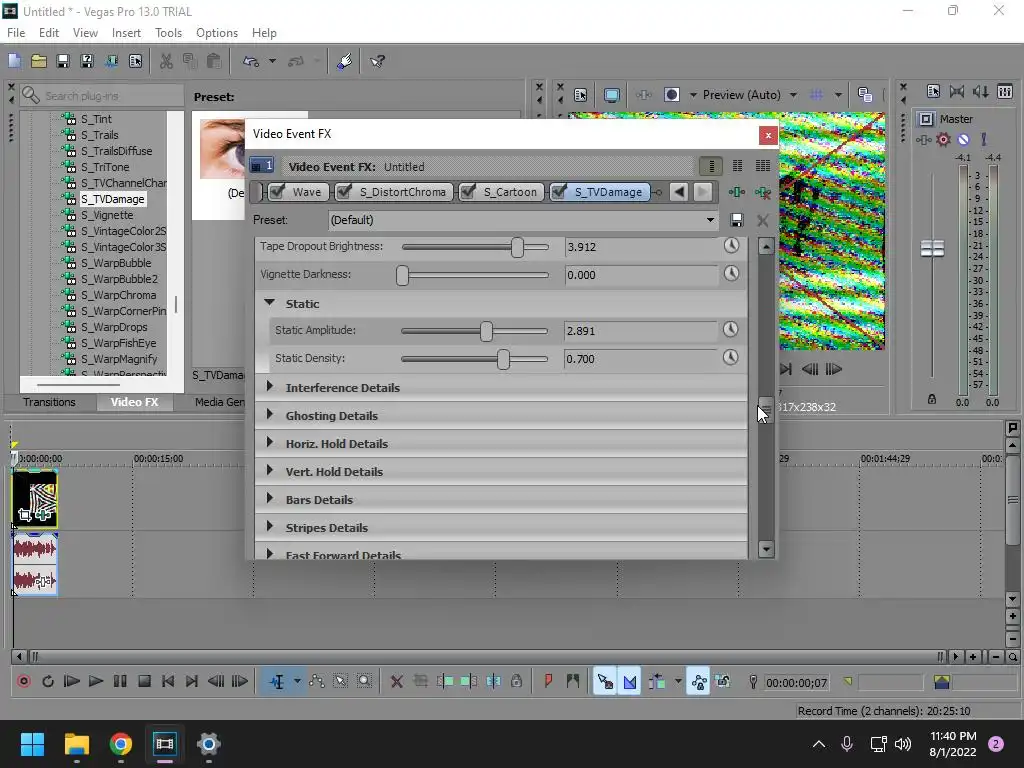This screenshot has width=1024, height=768.
Task: Save the preset with the disk icon
Action: [737, 220]
